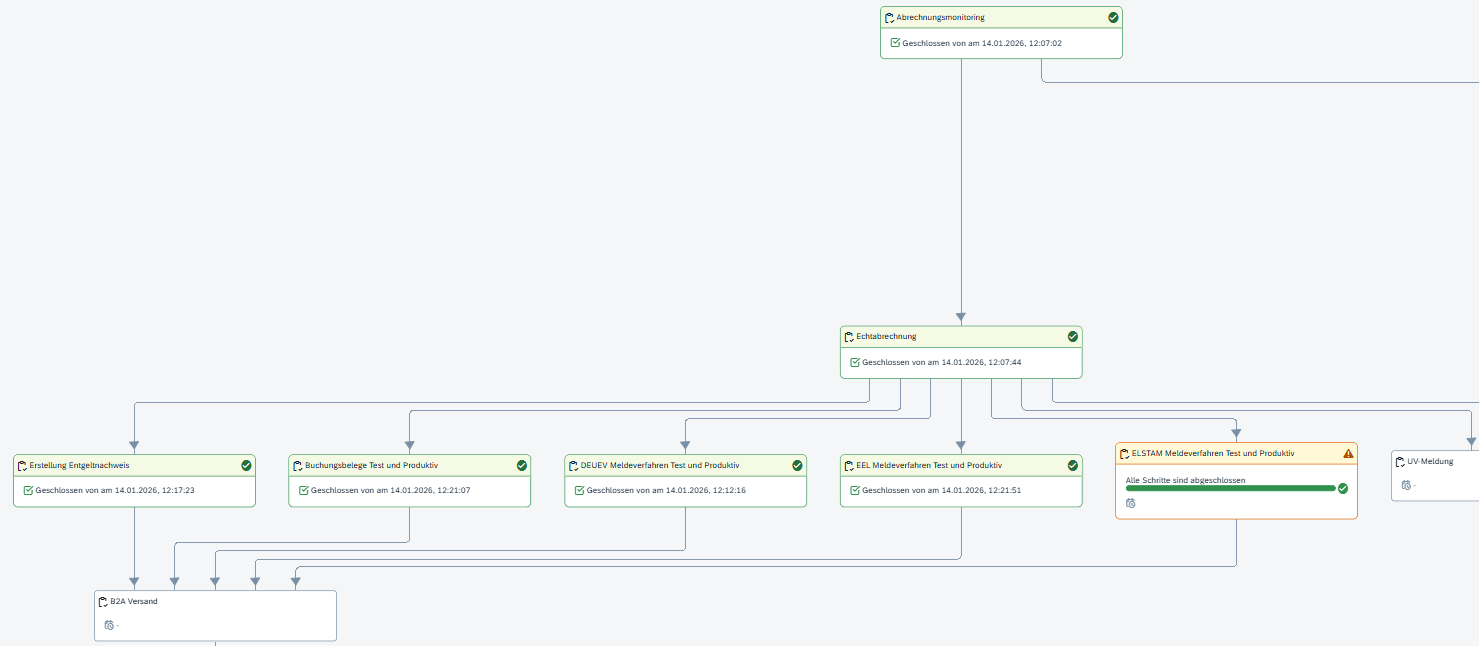Click the completed checkbox in Erstellung Entgeltnachweis

28,490
